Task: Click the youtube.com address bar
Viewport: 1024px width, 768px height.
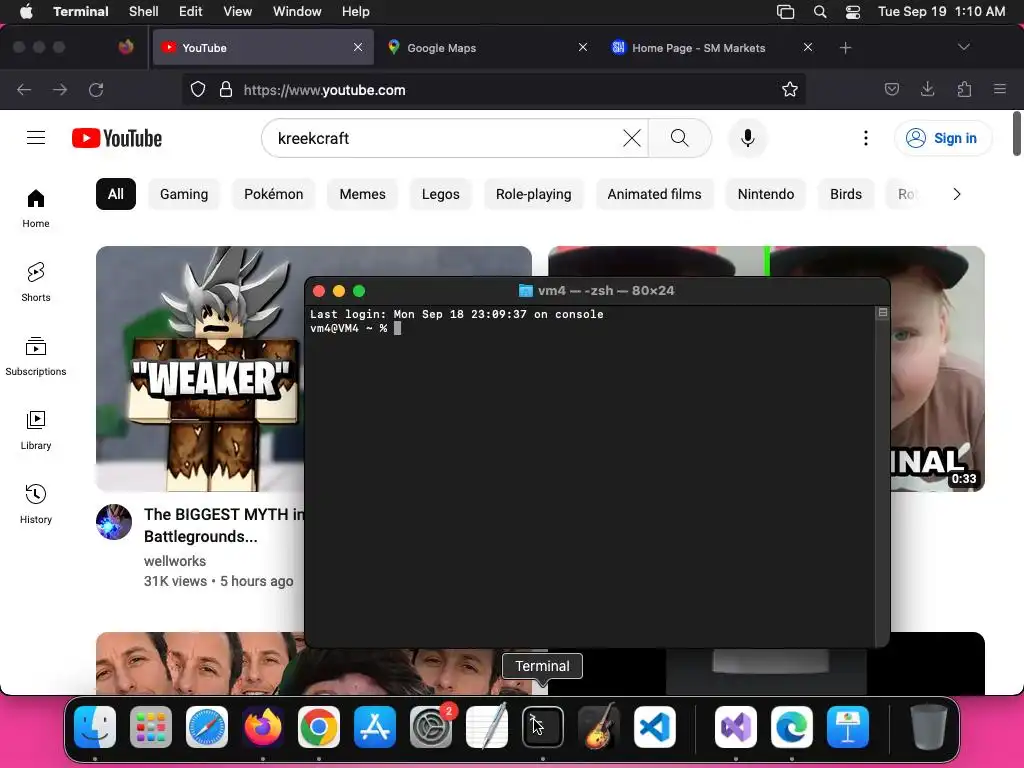Action: [x=493, y=89]
